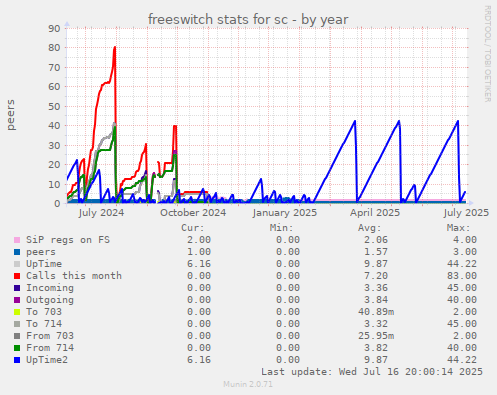The width and height of the screenshot is (497, 395).
Task: Click the 'July 2024' x-axis label
Action: click(101, 213)
